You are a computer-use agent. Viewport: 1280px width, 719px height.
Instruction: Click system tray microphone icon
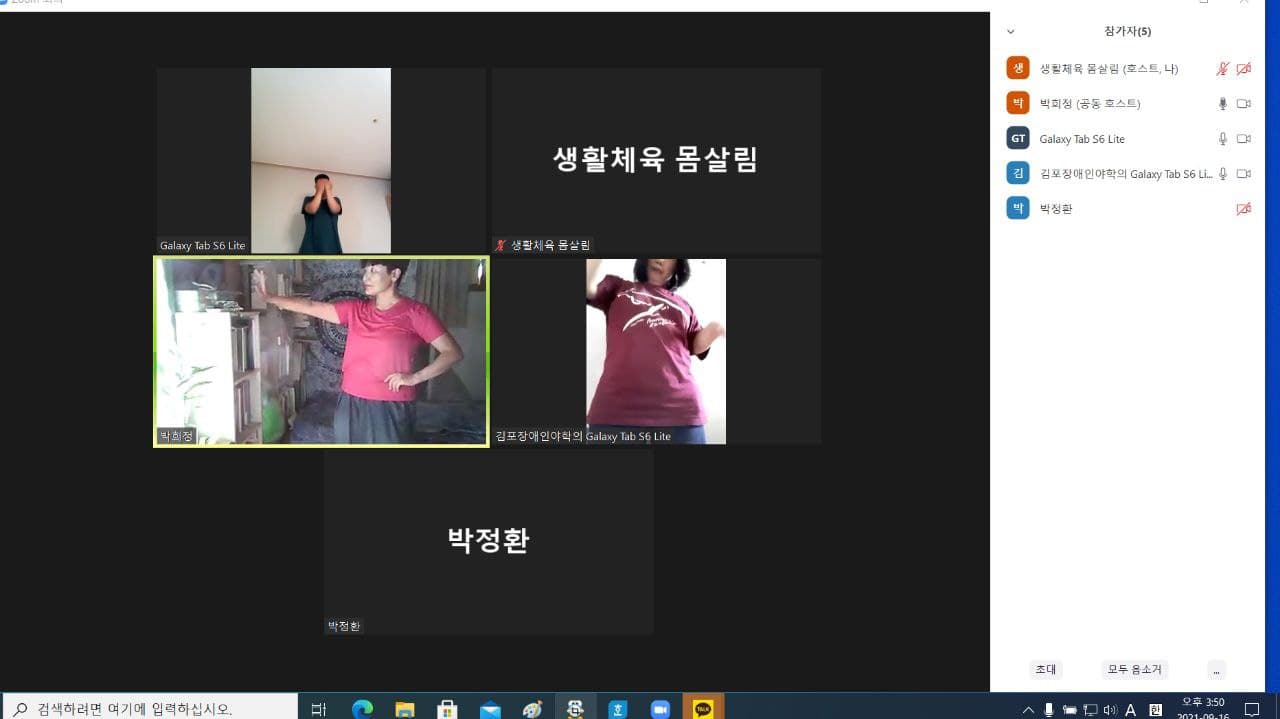pos(1048,710)
